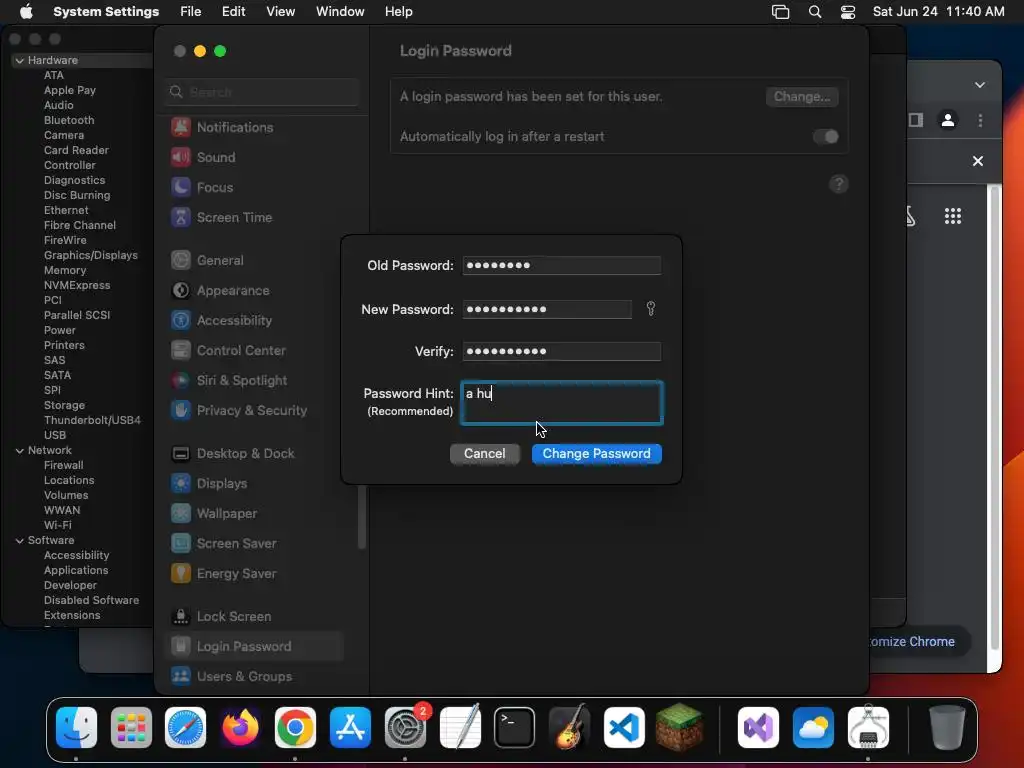Toggle Automatically log in after restart
The height and width of the screenshot is (768, 1024).
point(825,136)
